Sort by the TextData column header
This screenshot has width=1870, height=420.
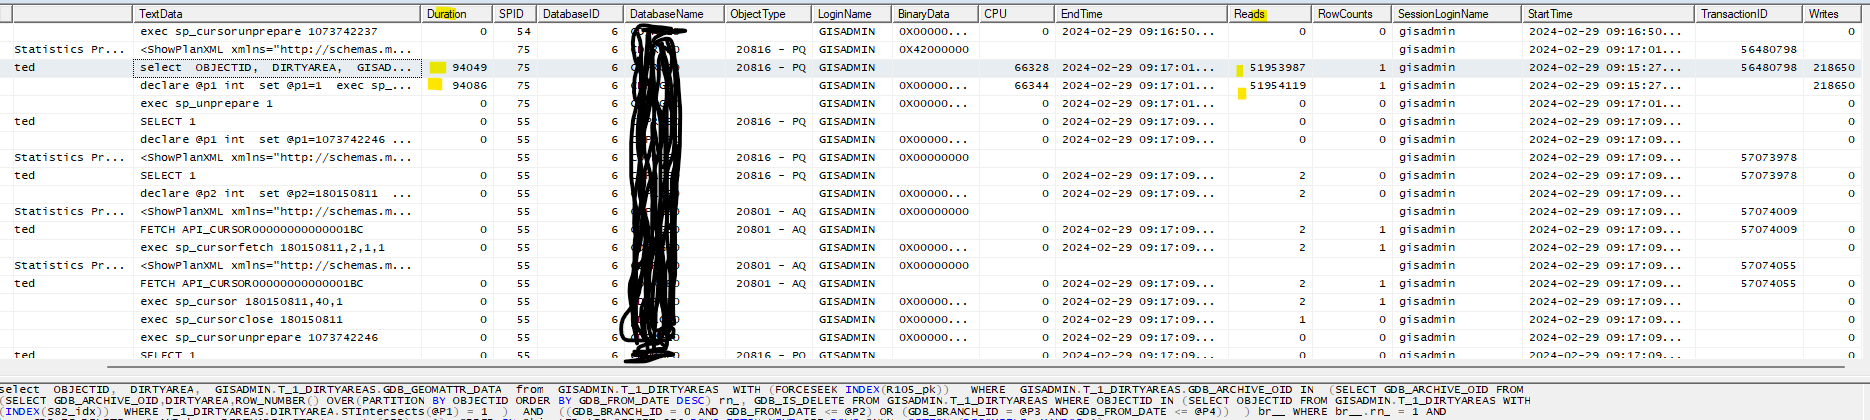coord(276,14)
